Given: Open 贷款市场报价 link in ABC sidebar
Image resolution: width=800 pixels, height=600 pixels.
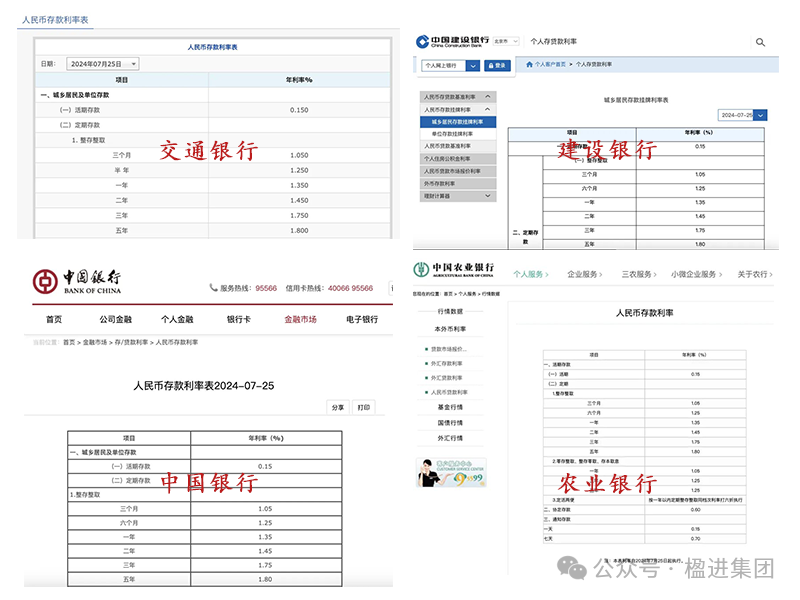Looking at the screenshot, I should (x=448, y=349).
